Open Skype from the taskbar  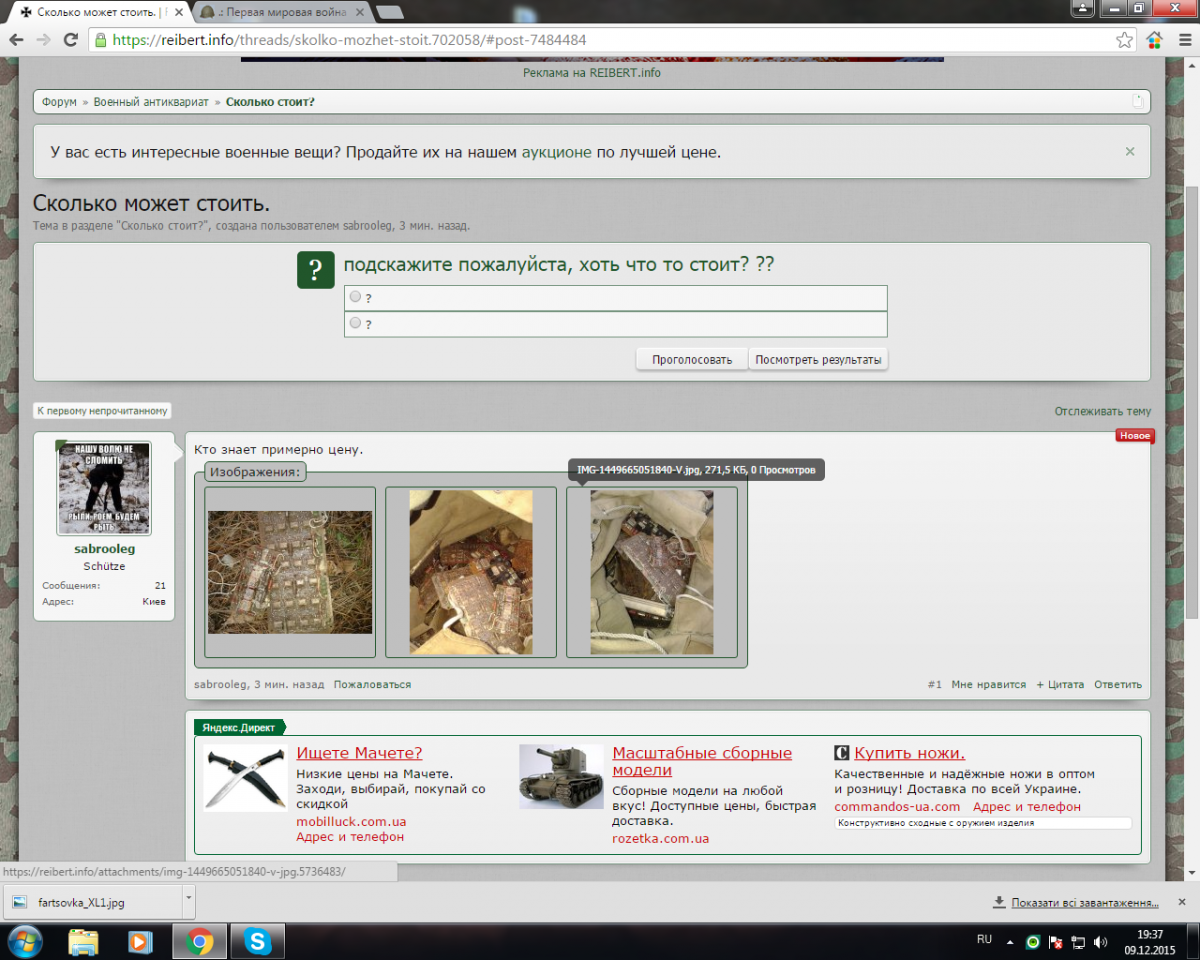pyautogui.click(x=258, y=941)
